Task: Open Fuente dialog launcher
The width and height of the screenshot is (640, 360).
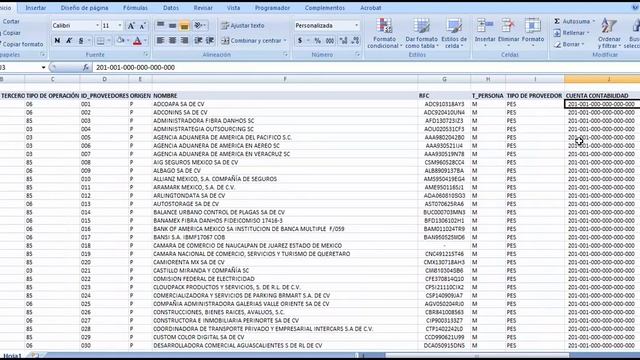Action: (x=146, y=54)
